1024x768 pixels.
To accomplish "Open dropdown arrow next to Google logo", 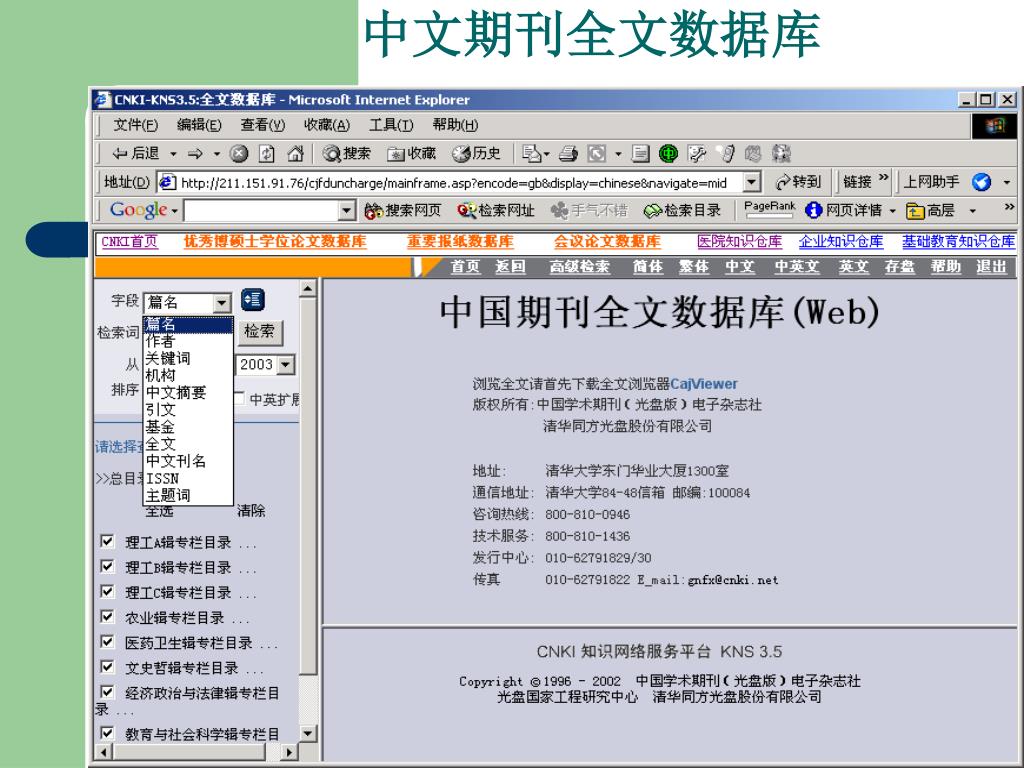I will tap(174, 211).
